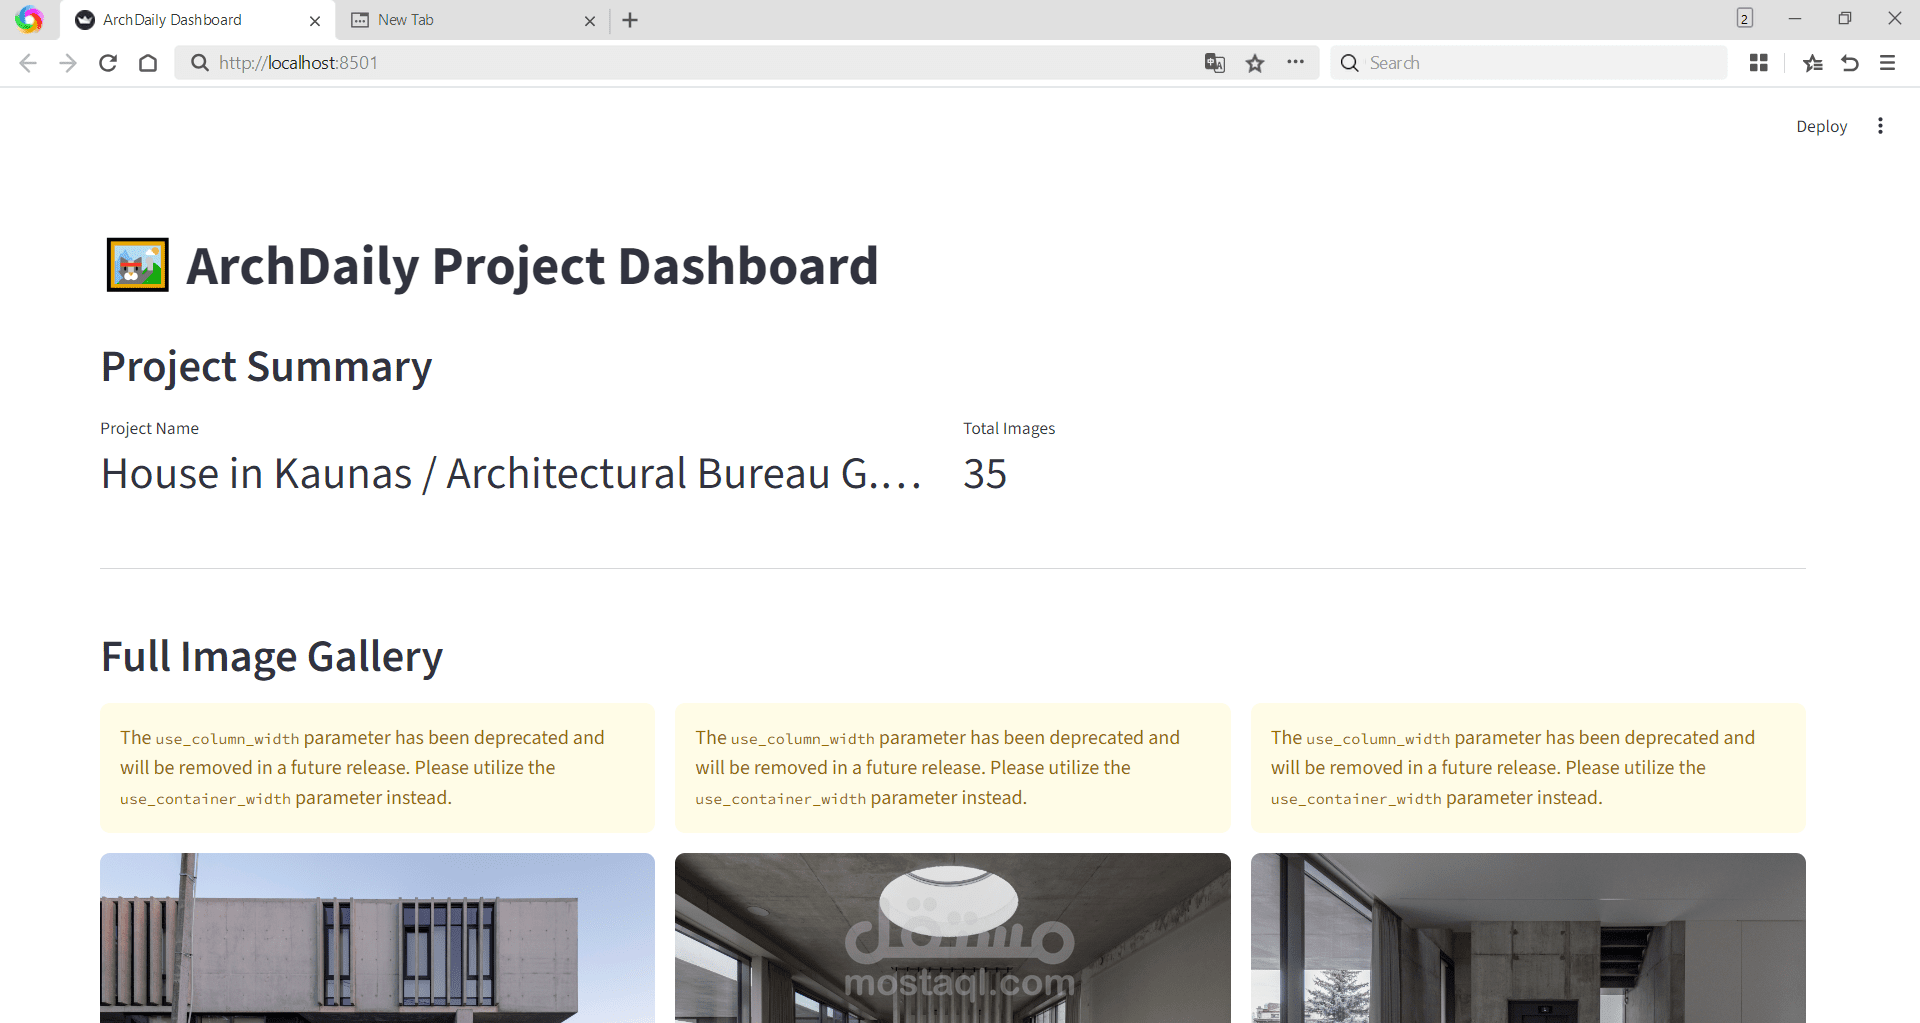Open the skylight interior thumbnail
Viewport: 1920px width, 1023px height.
[x=952, y=938]
